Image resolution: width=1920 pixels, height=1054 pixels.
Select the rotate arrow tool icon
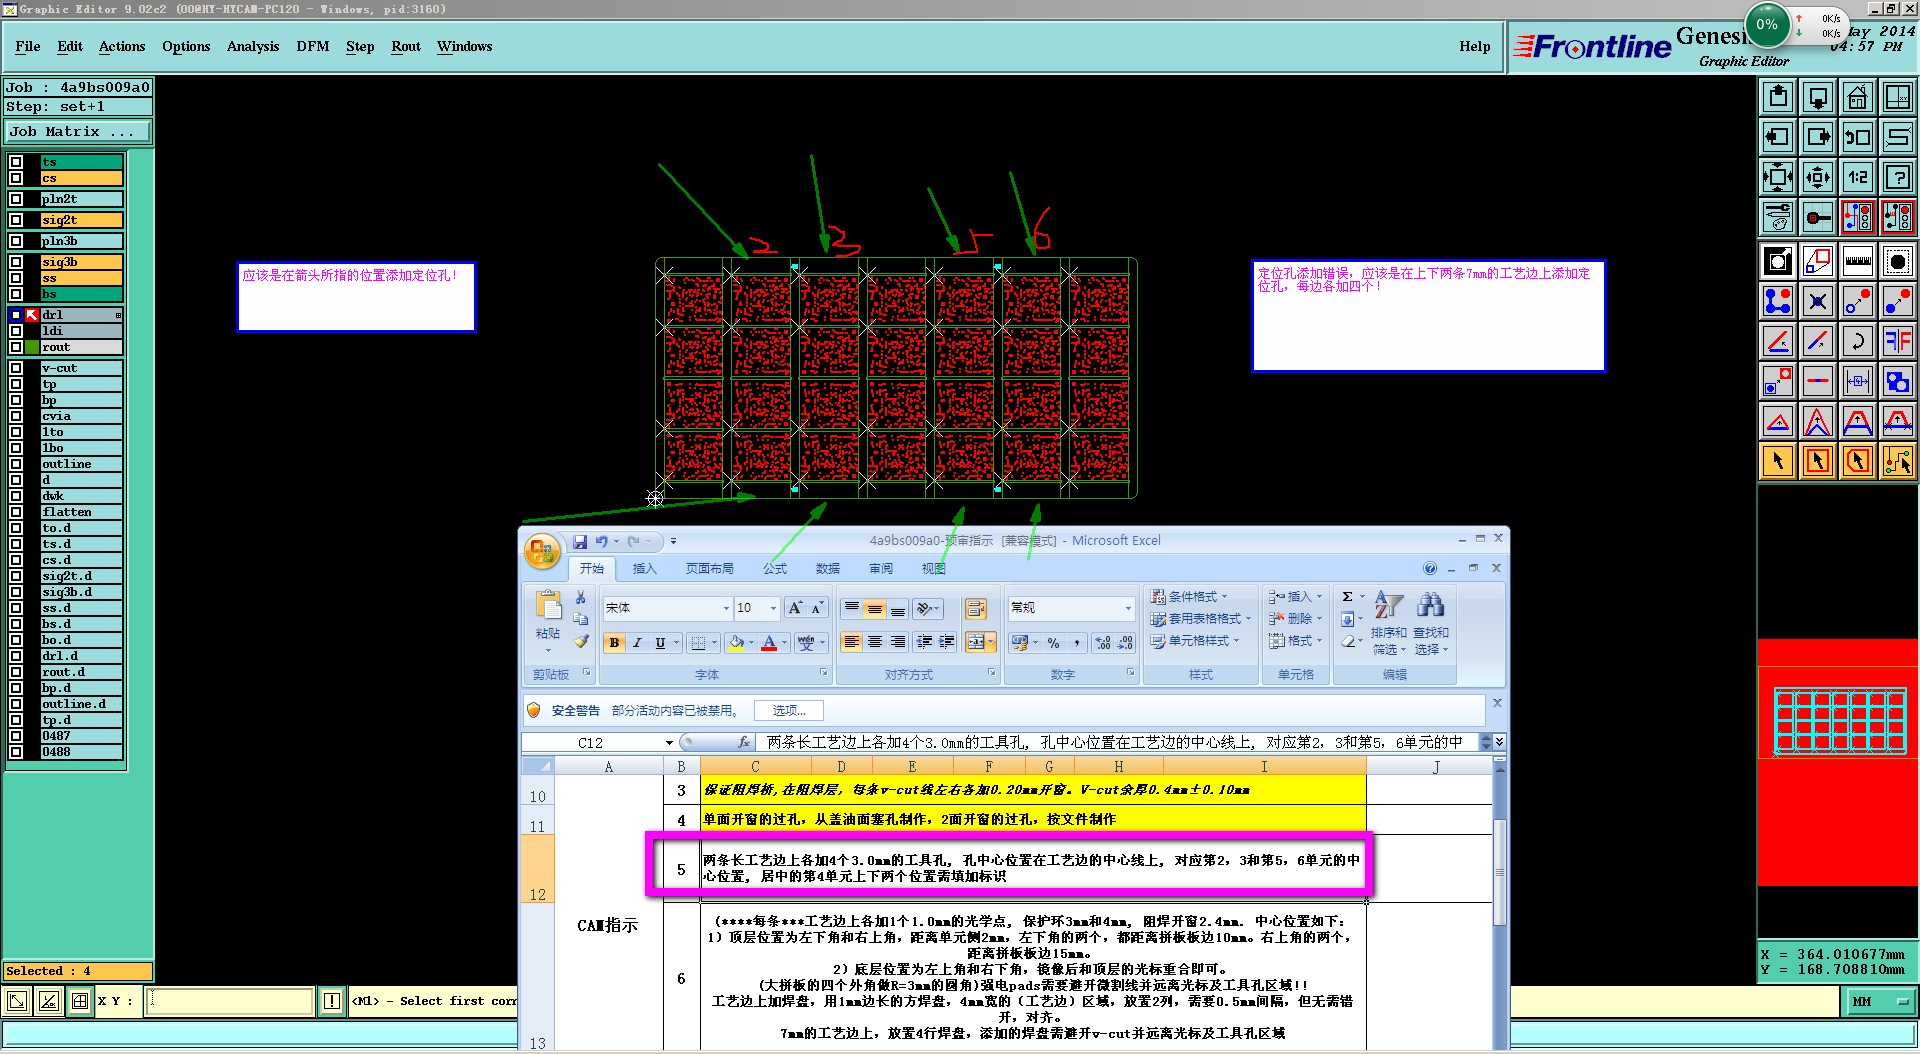(x=1857, y=341)
